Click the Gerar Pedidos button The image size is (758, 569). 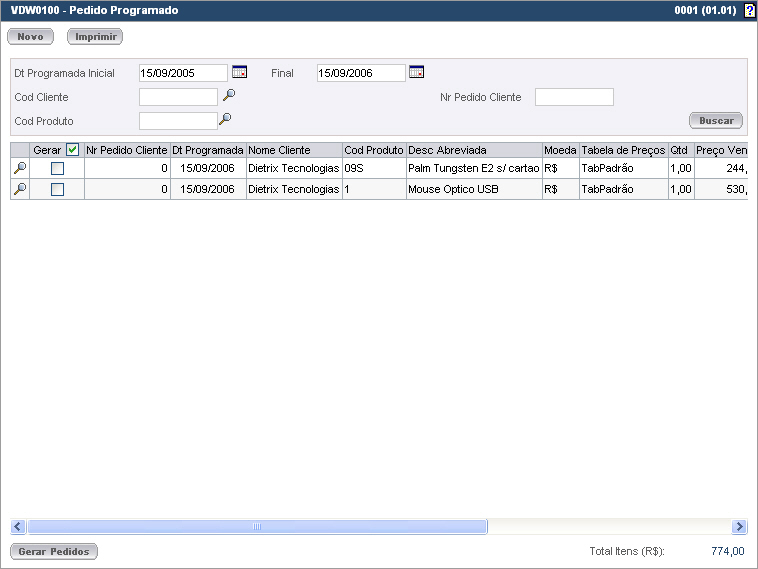54,551
